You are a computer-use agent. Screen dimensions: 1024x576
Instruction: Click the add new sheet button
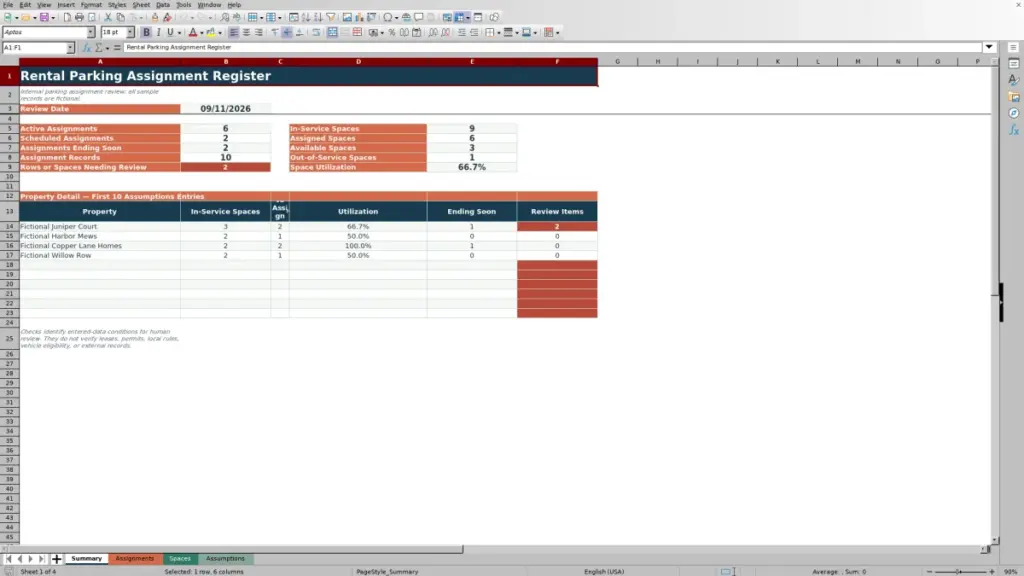pos(57,558)
